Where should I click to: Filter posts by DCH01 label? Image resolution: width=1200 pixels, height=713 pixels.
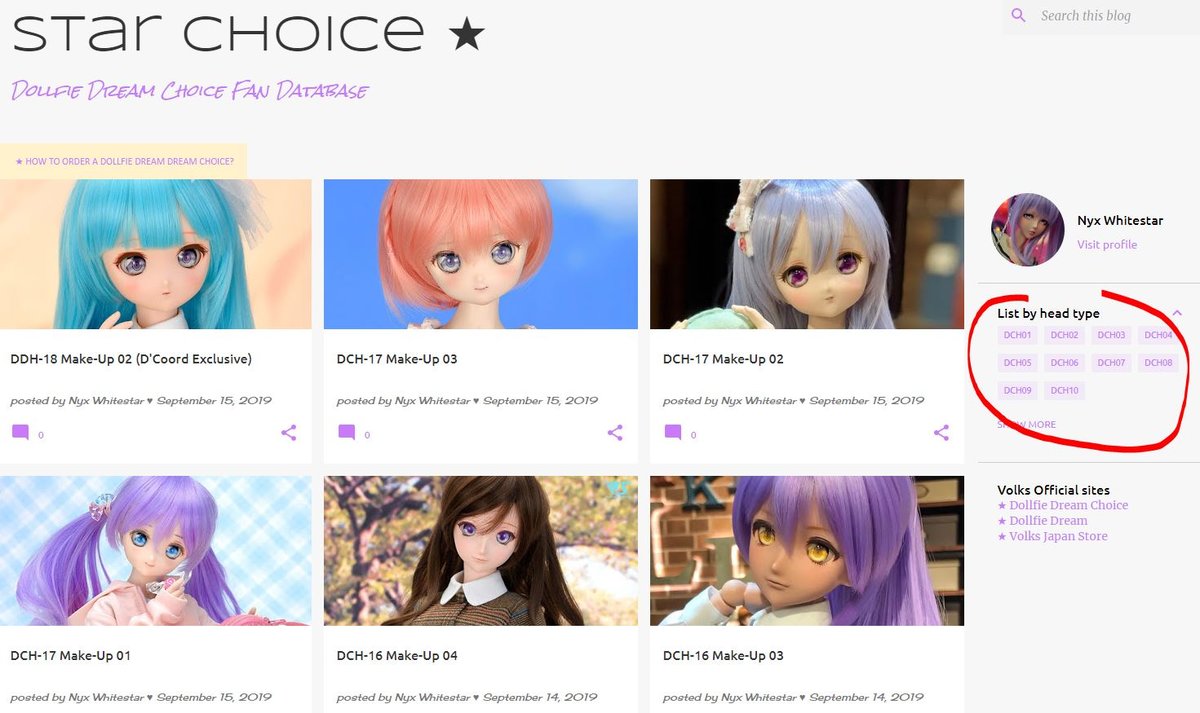tap(1017, 336)
